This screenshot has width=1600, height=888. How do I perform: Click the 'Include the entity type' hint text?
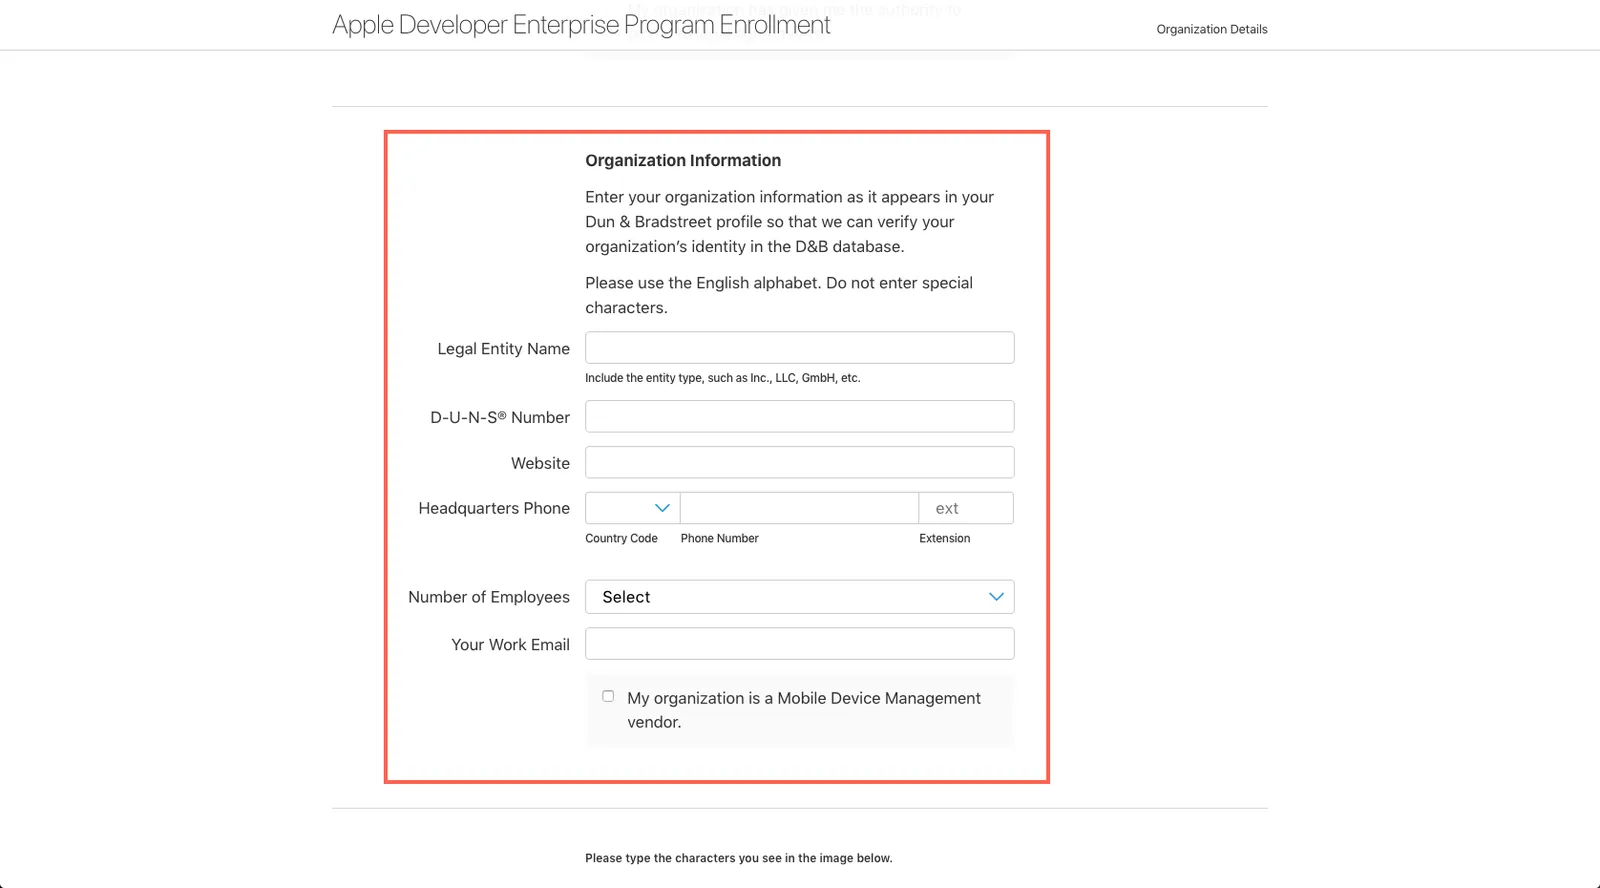(722, 378)
